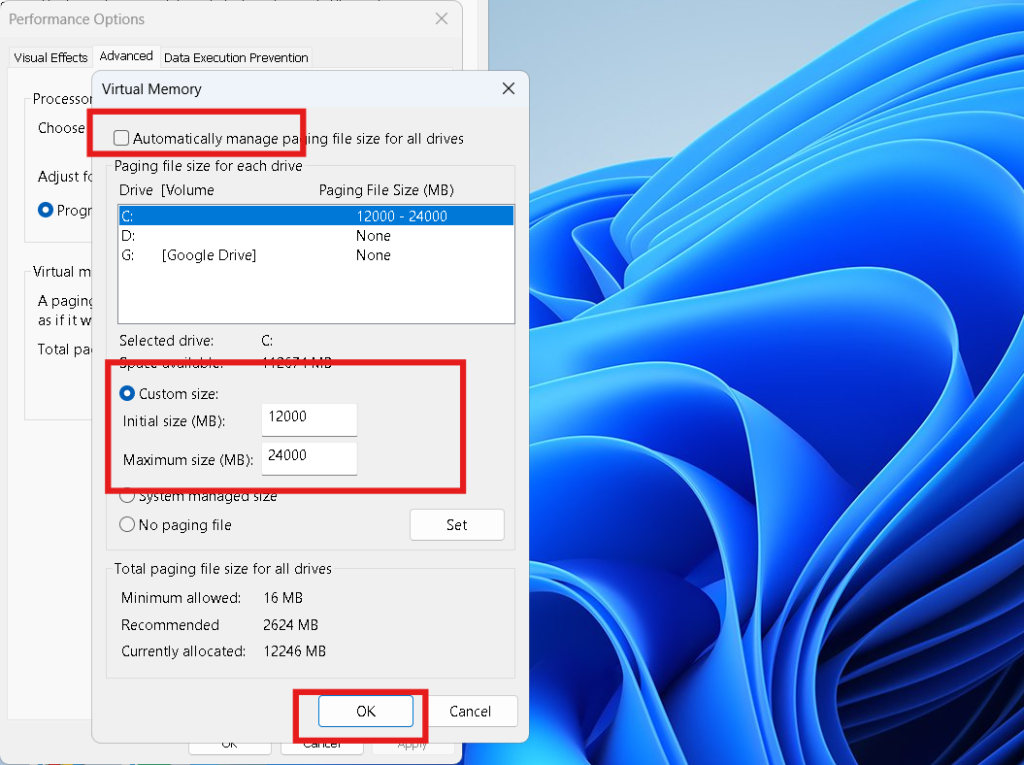Click in the Initial size field

[x=308, y=419]
